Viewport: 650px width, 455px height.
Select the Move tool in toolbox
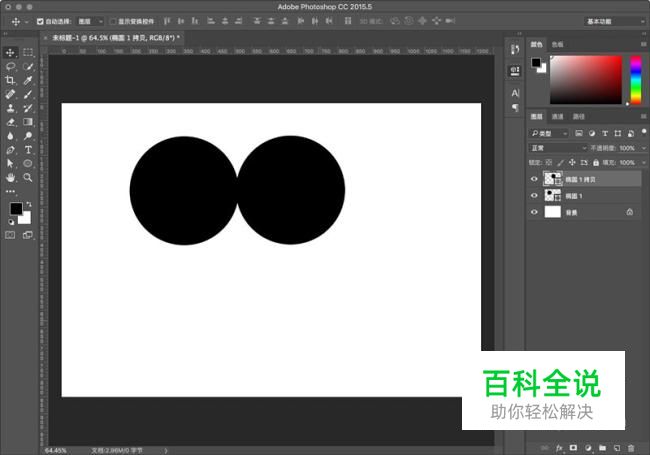[10, 53]
